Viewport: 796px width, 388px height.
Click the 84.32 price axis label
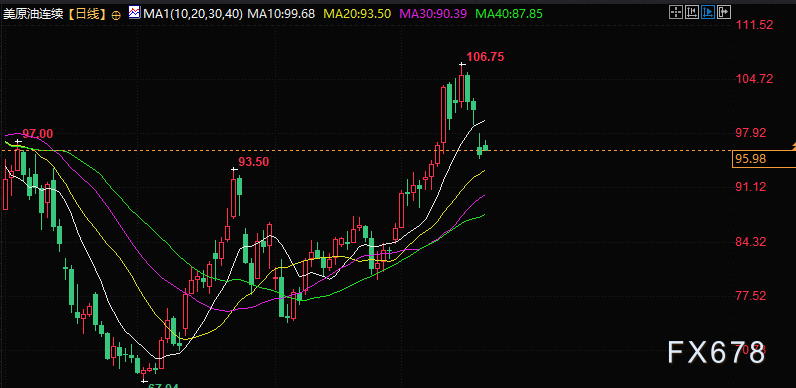[x=751, y=242]
